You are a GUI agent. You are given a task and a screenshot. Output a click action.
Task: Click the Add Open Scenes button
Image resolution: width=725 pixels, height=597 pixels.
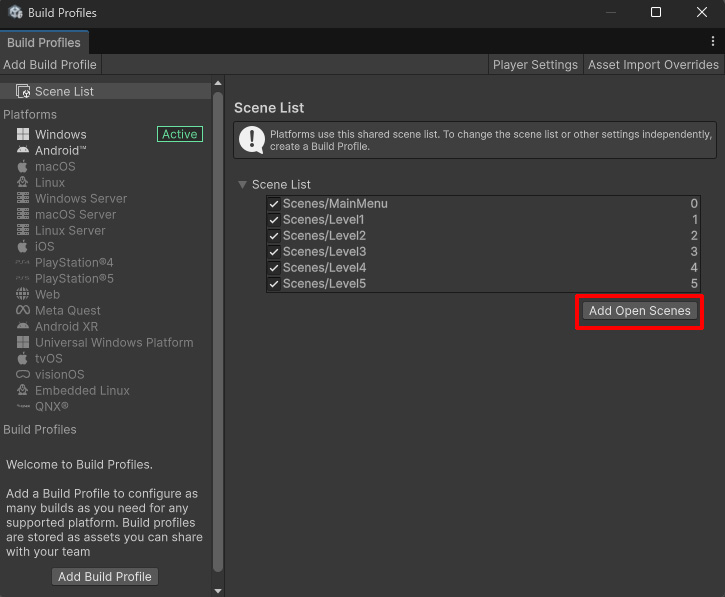(x=639, y=311)
